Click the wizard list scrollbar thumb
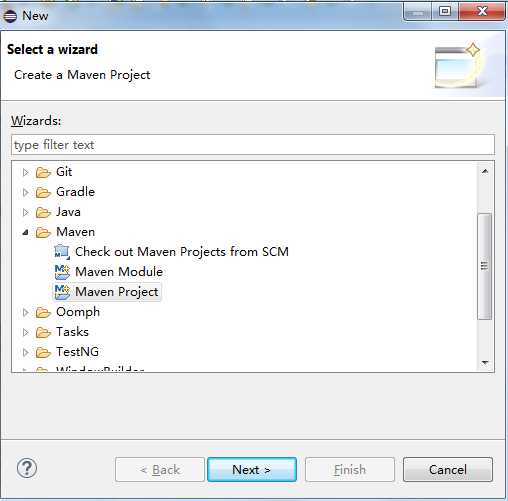Image resolution: width=508 pixels, height=501 pixels. 485,266
